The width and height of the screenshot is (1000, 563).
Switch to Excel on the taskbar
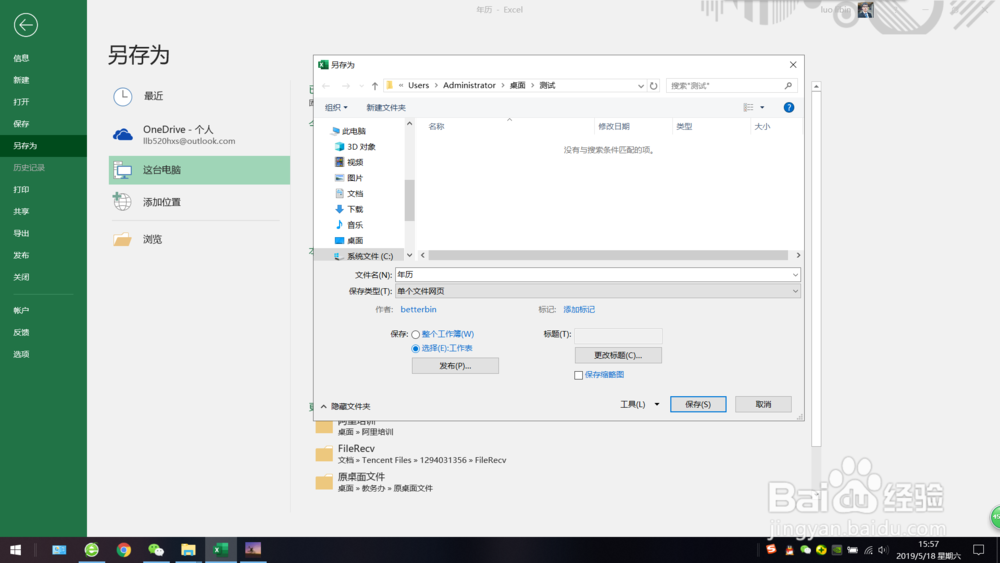point(221,550)
